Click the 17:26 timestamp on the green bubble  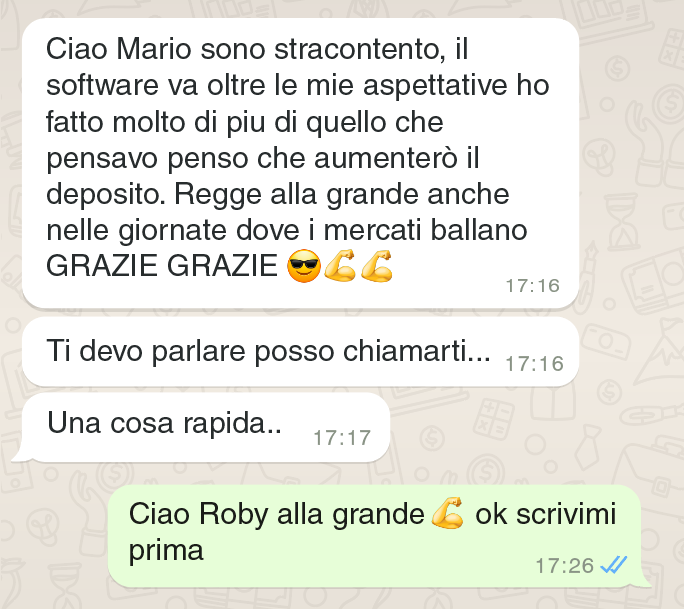[x=564, y=566]
